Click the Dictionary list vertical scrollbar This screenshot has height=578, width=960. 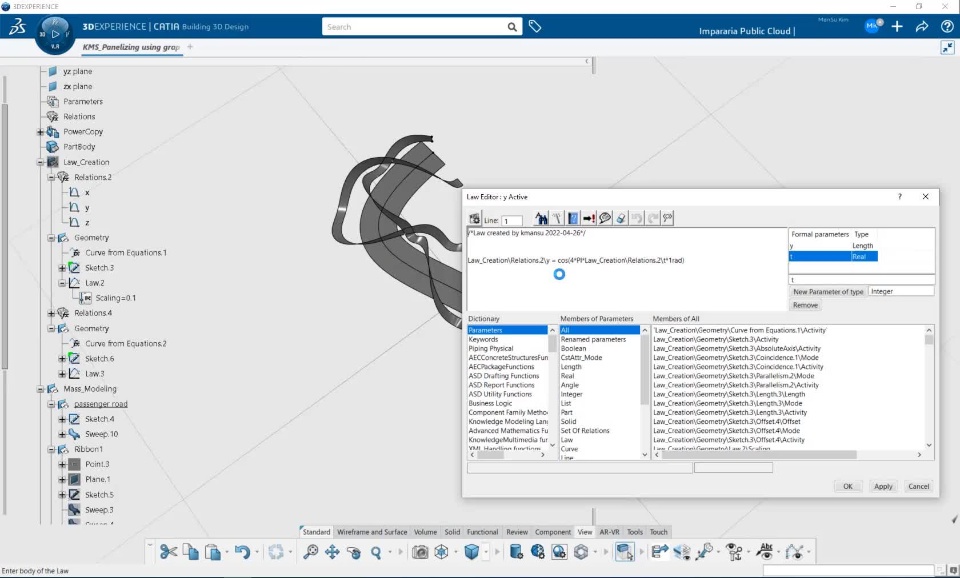pos(552,388)
